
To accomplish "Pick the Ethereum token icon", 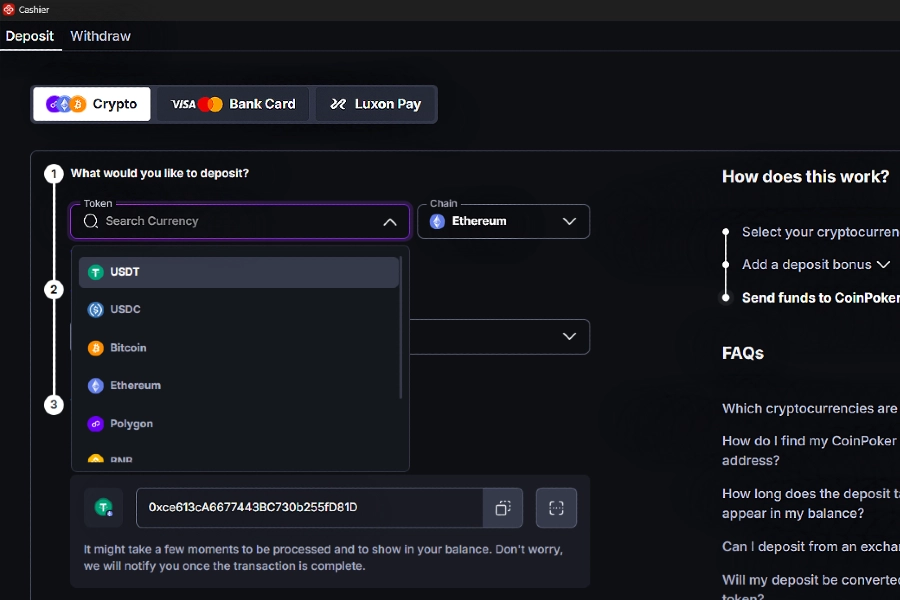I will pos(98,385).
